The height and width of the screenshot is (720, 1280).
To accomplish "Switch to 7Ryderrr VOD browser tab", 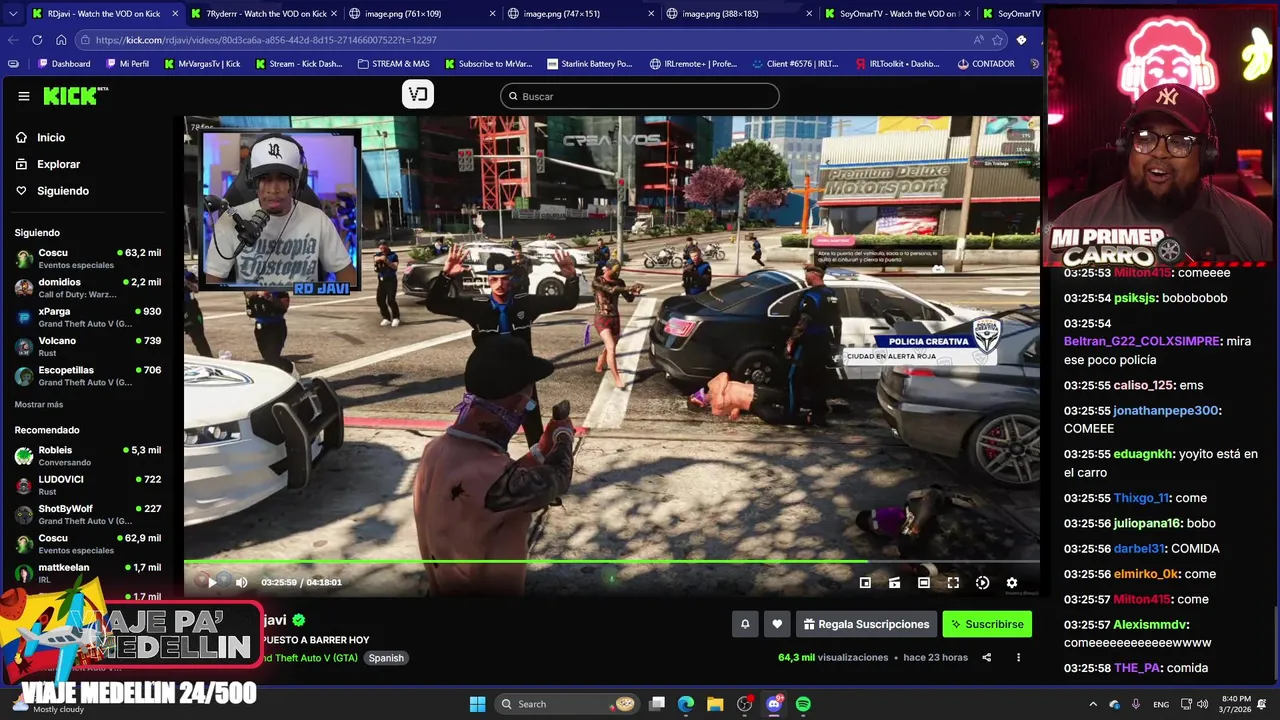I will click(266, 14).
